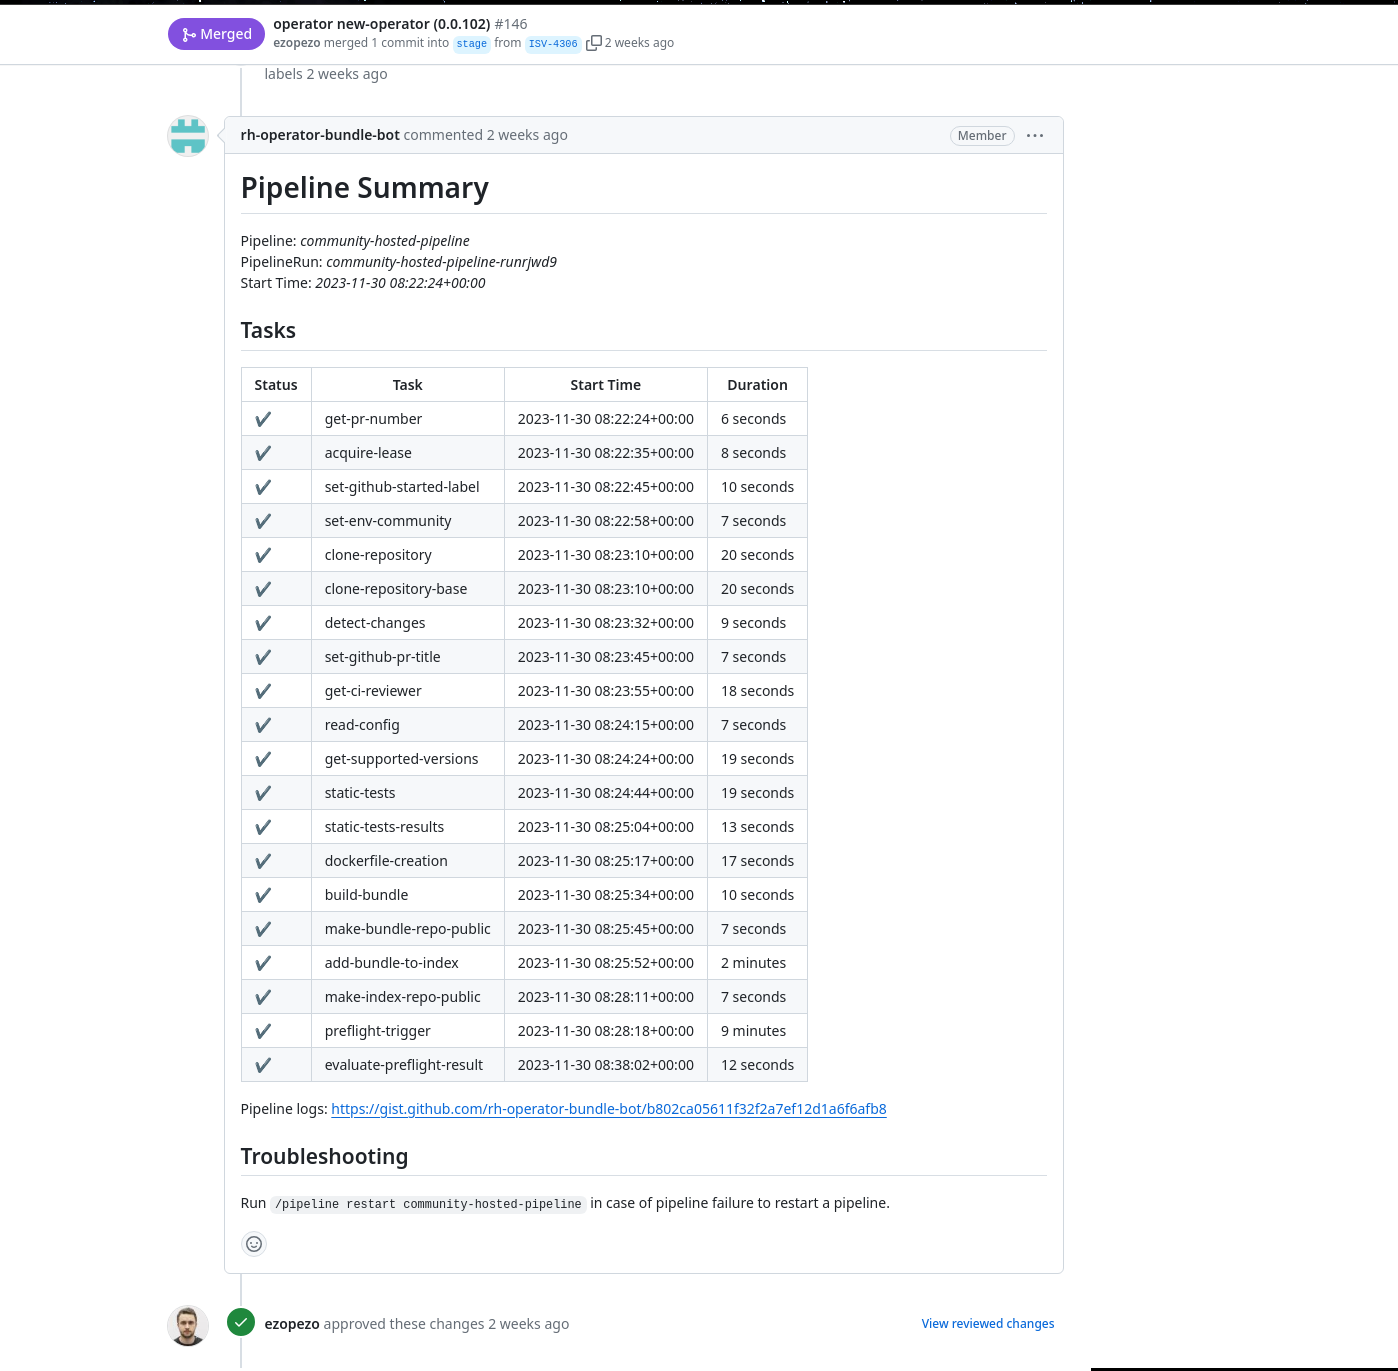Click the Member badge on comment
Image resolution: width=1398 pixels, height=1371 pixels.
[982, 136]
